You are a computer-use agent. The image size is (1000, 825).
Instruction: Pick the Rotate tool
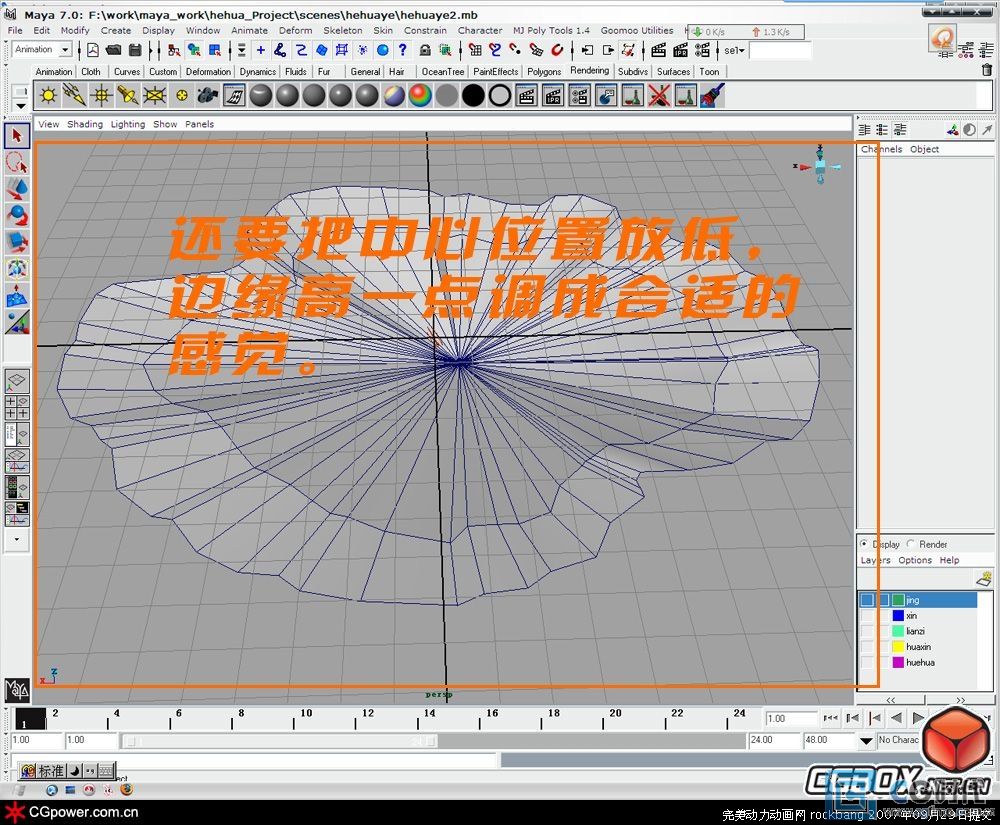[17, 215]
